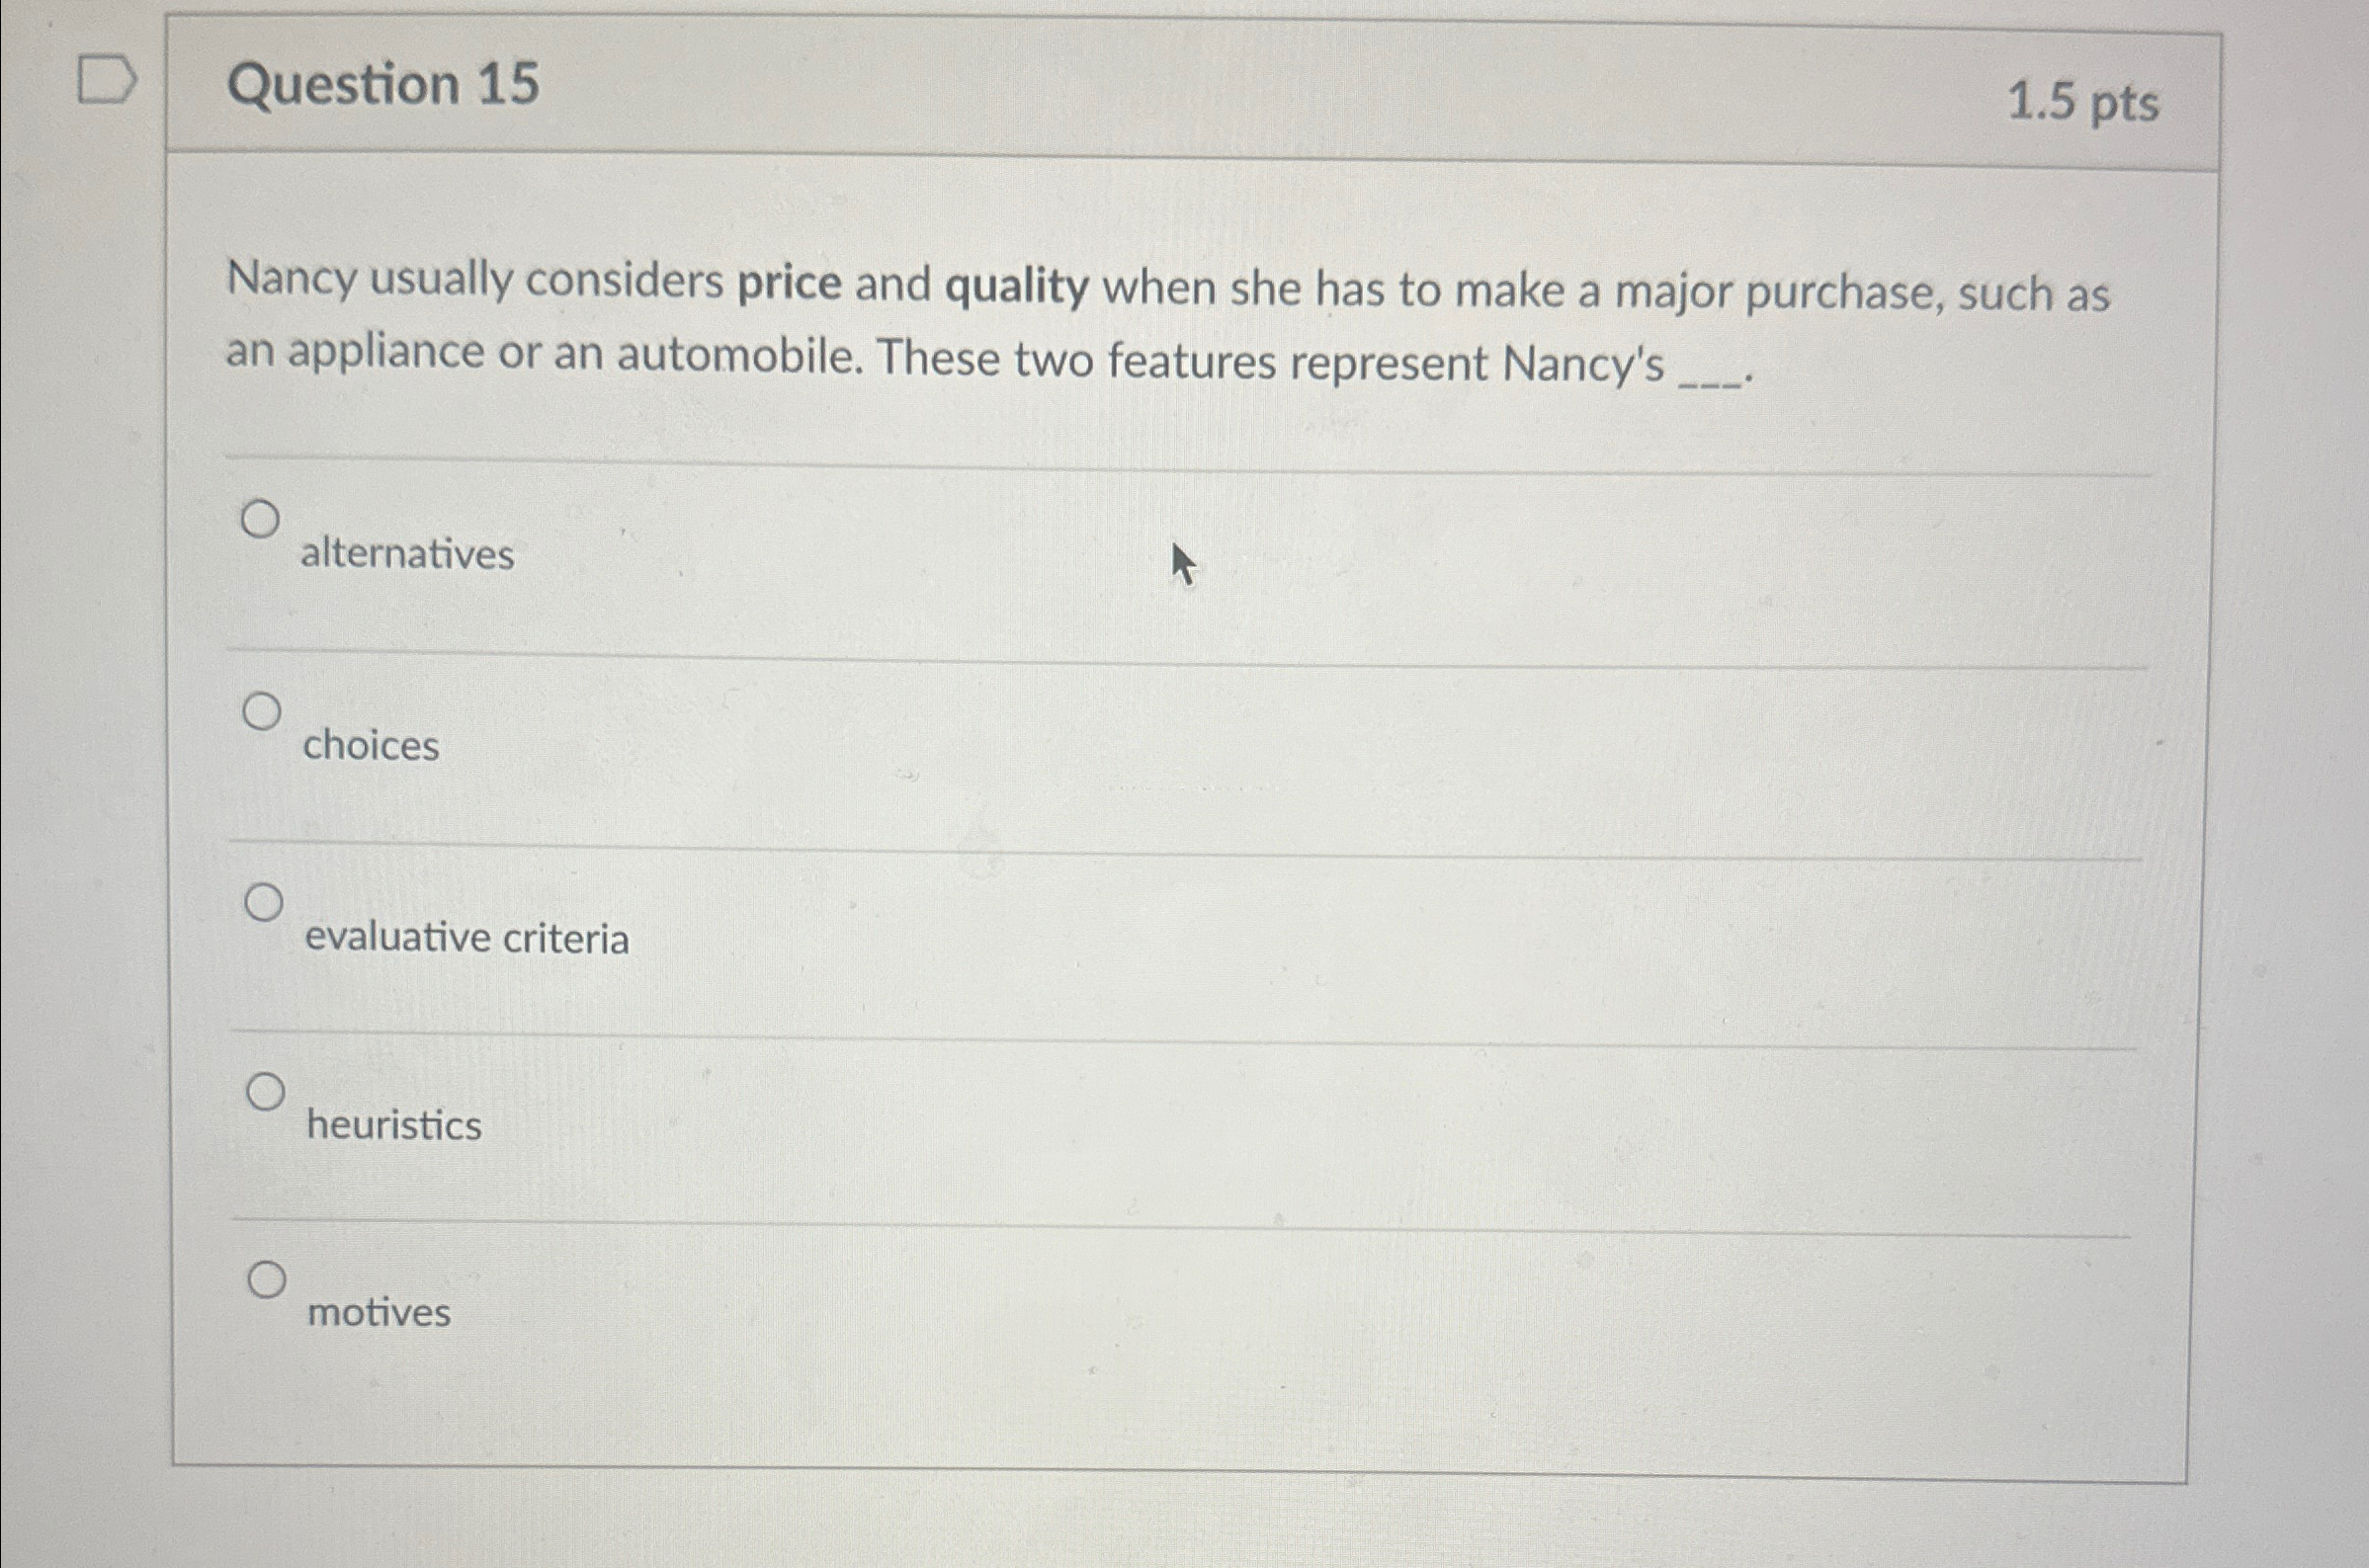2369x1568 pixels.
Task: Click the alternatives answer option
Action: (x=408, y=556)
